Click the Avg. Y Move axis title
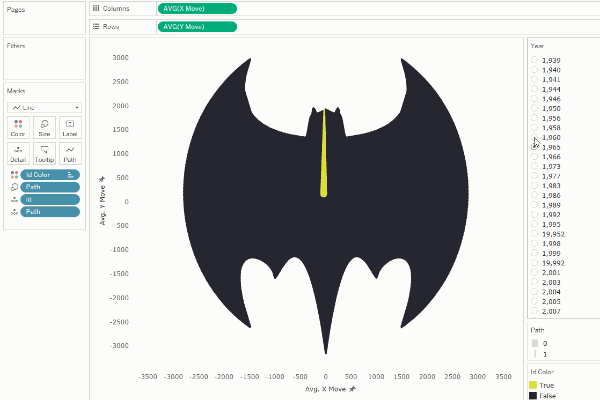The width and height of the screenshot is (600, 400). (x=102, y=206)
